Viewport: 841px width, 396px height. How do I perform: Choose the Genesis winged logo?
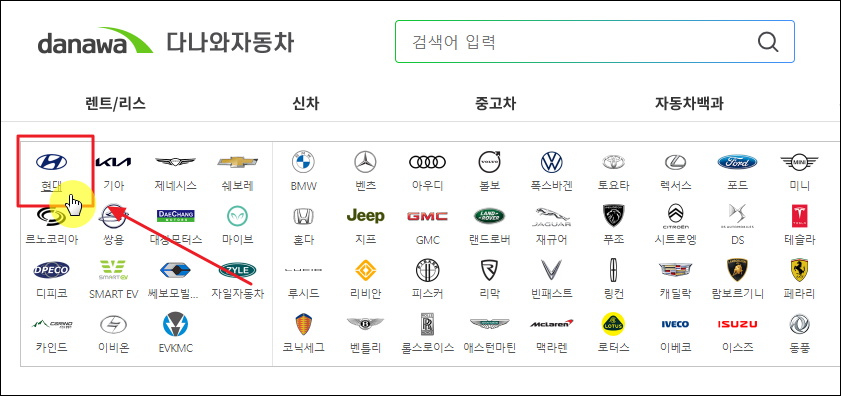[x=175, y=162]
